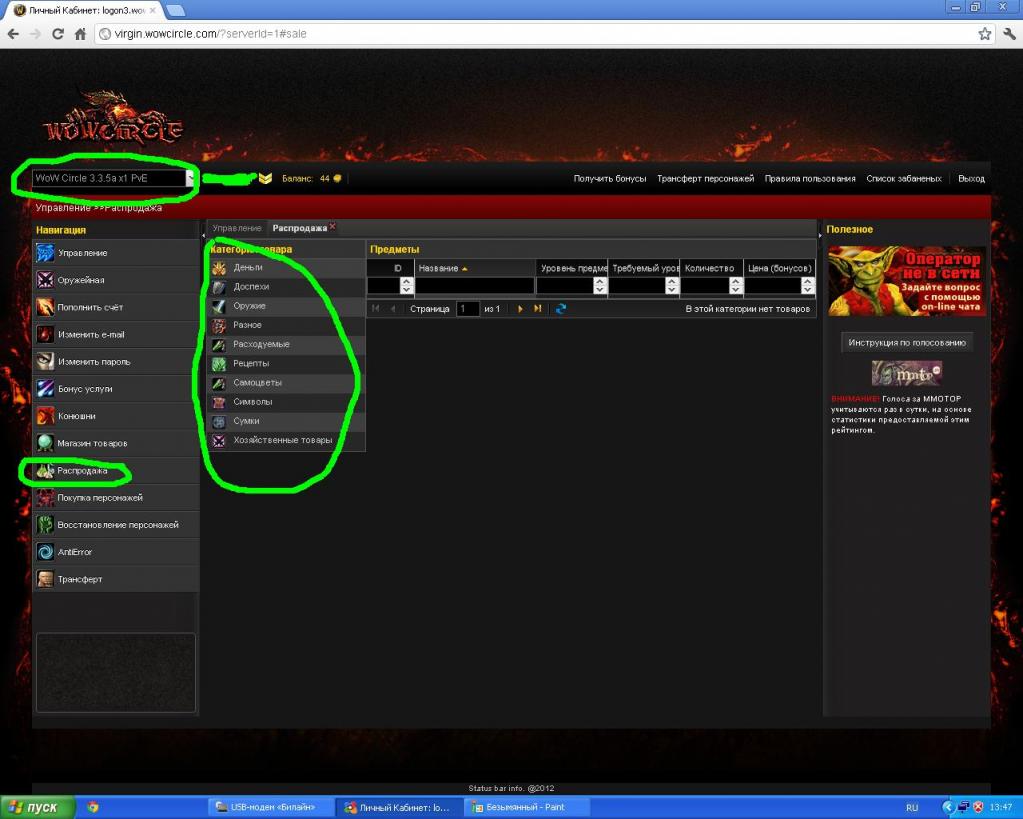Decrease the Количество filter spinner value

point(736,290)
